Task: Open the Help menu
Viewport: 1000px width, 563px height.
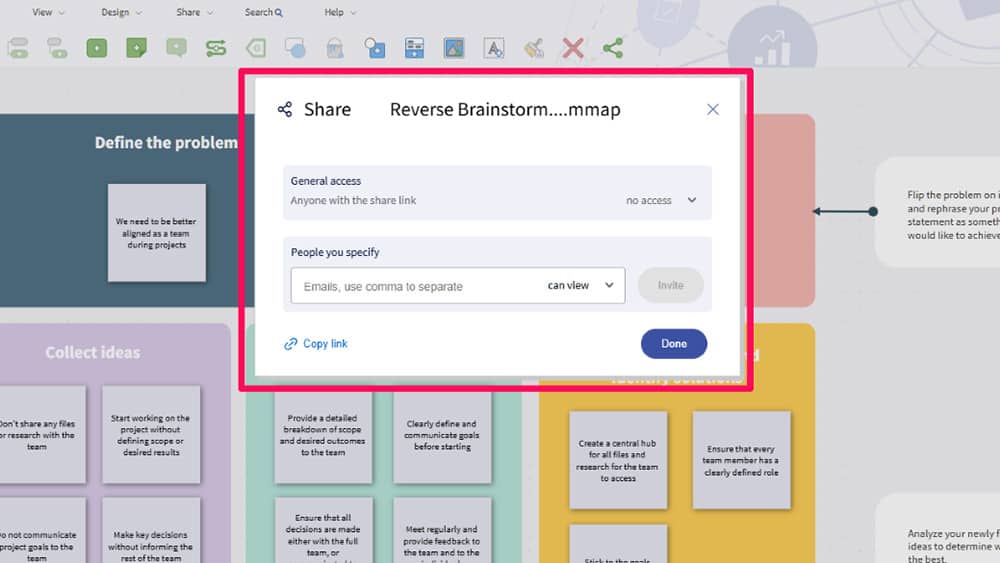Action: point(339,12)
